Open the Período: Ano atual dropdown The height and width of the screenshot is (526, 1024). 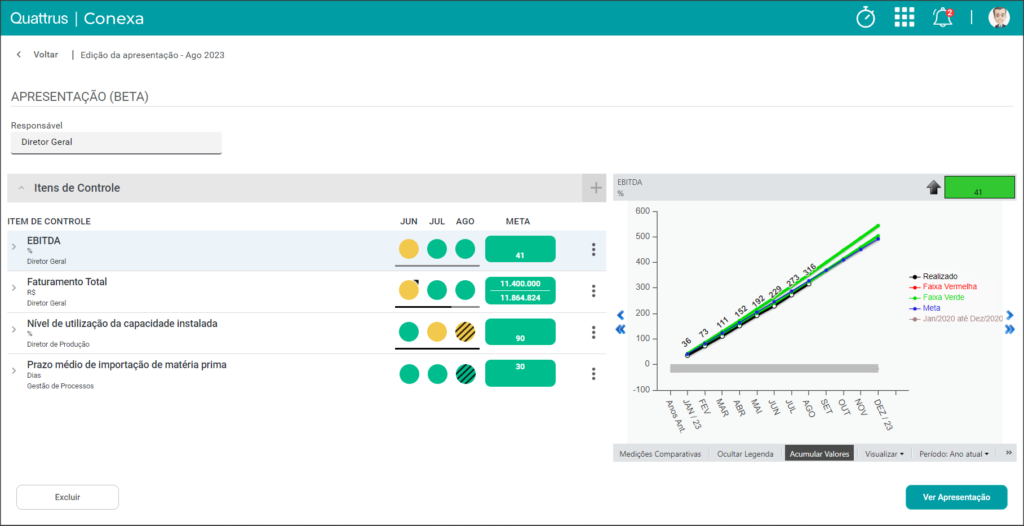point(953,453)
